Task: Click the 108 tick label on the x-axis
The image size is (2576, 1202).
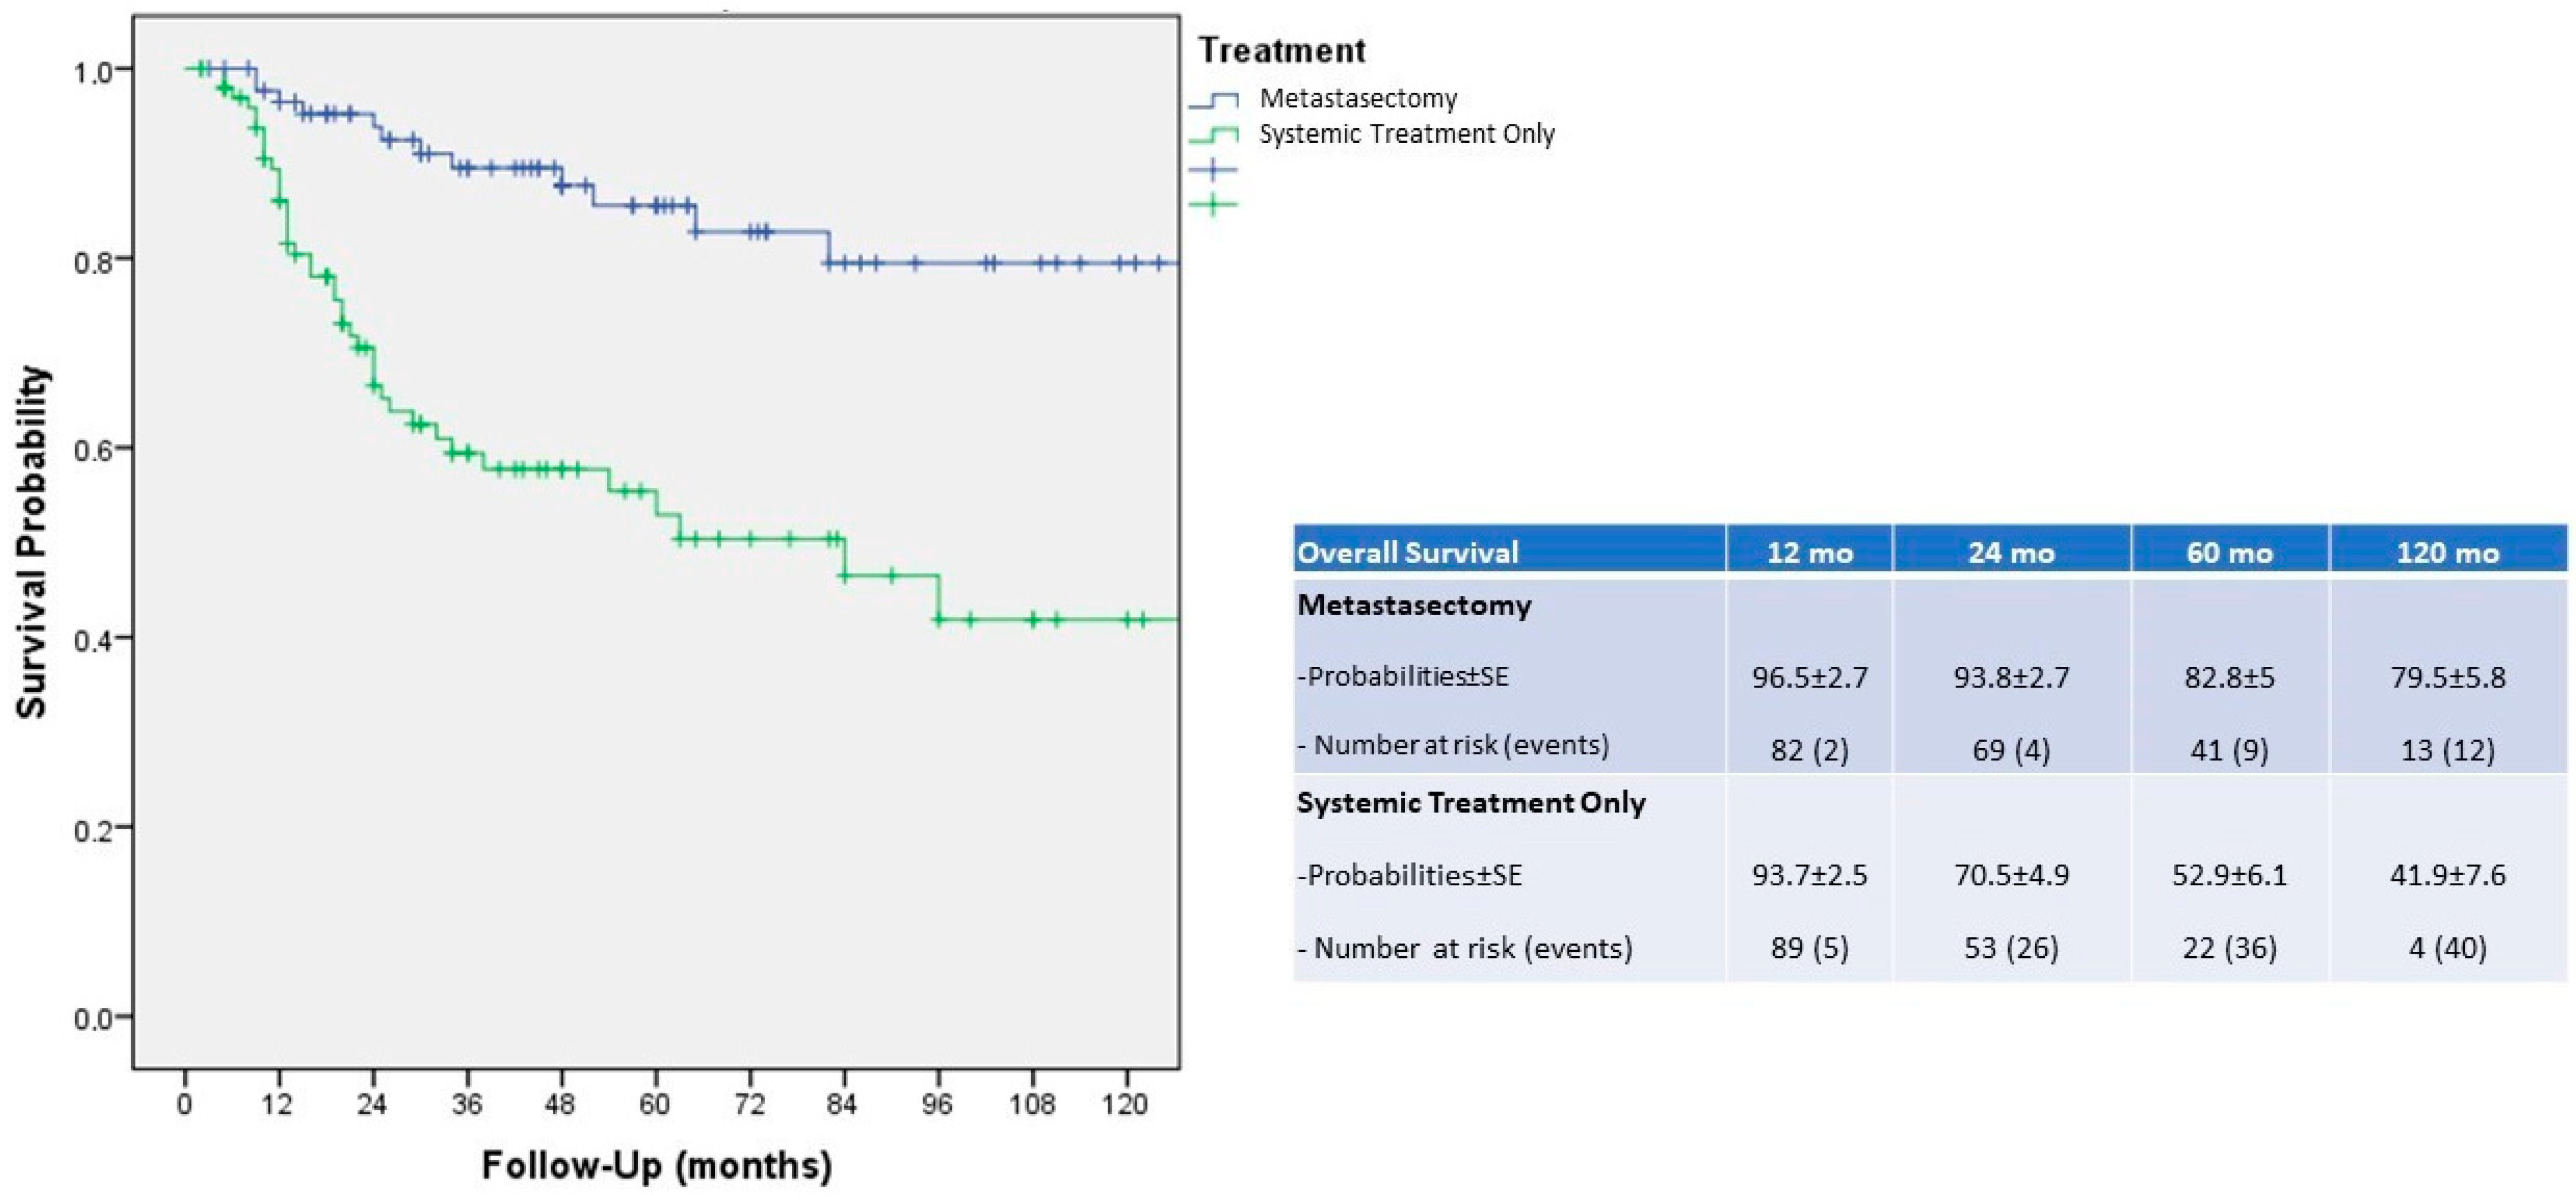Action: coord(1031,1104)
